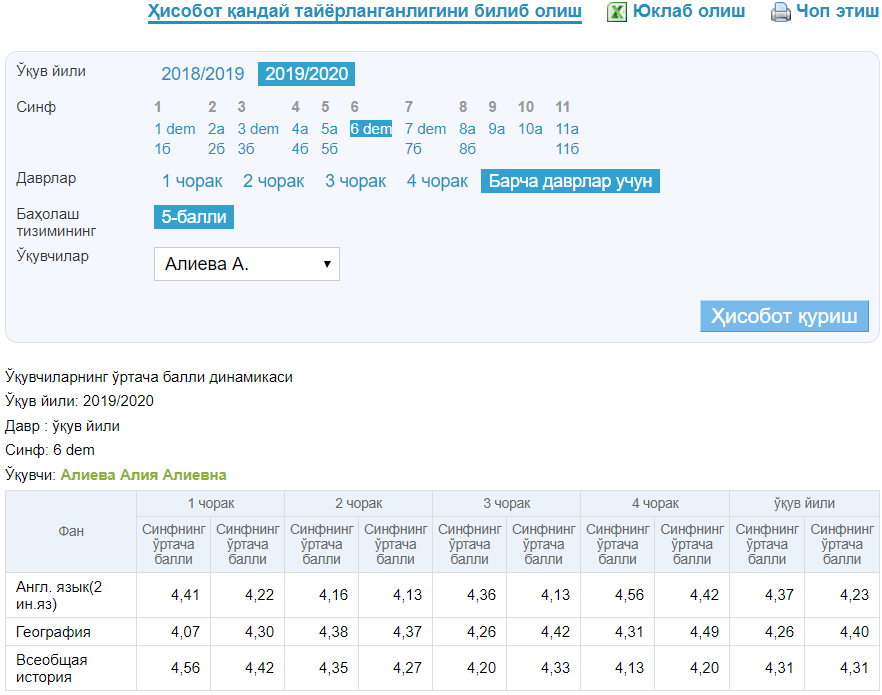The width and height of the screenshot is (882, 695).
Task: Open link about how report is prepared
Action: coord(364,12)
